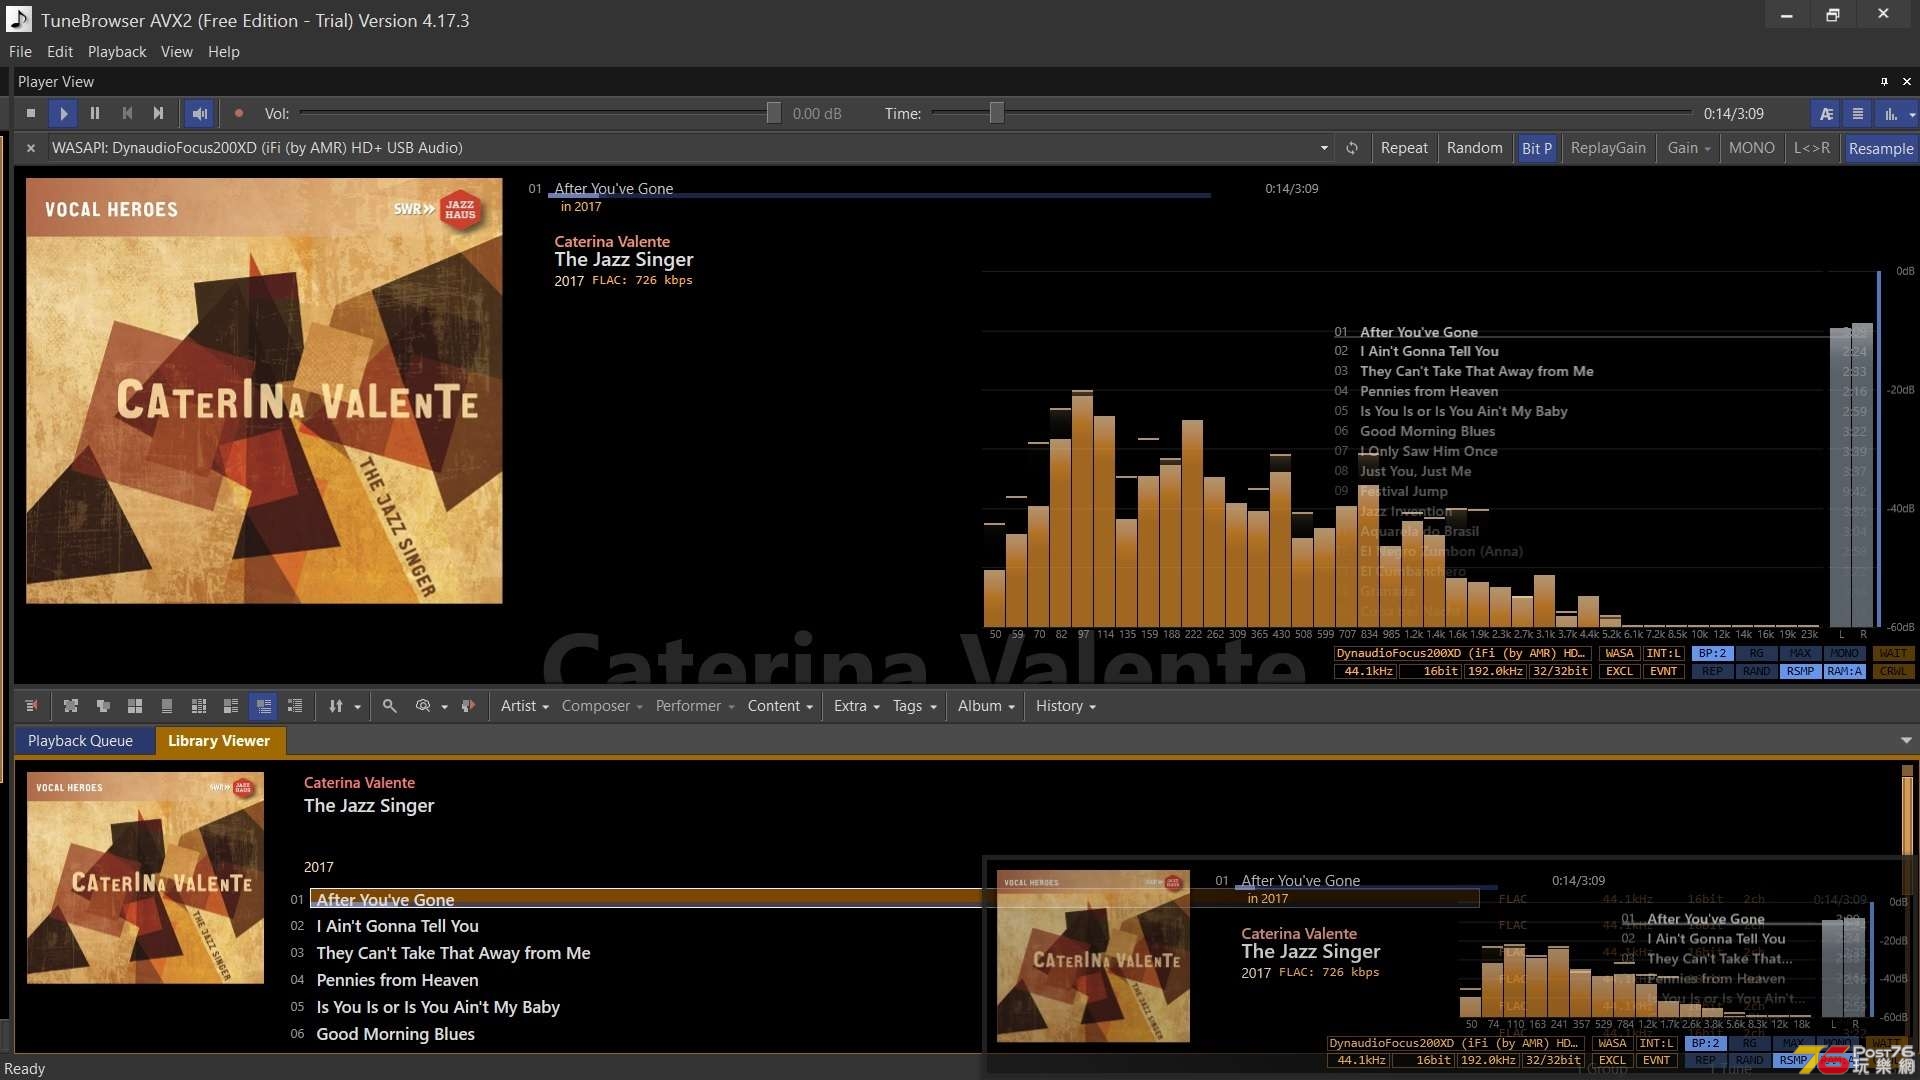Screen dimensions: 1920x1080
Task: Click the highlighted album-with-tracks view icon
Action: [263, 706]
